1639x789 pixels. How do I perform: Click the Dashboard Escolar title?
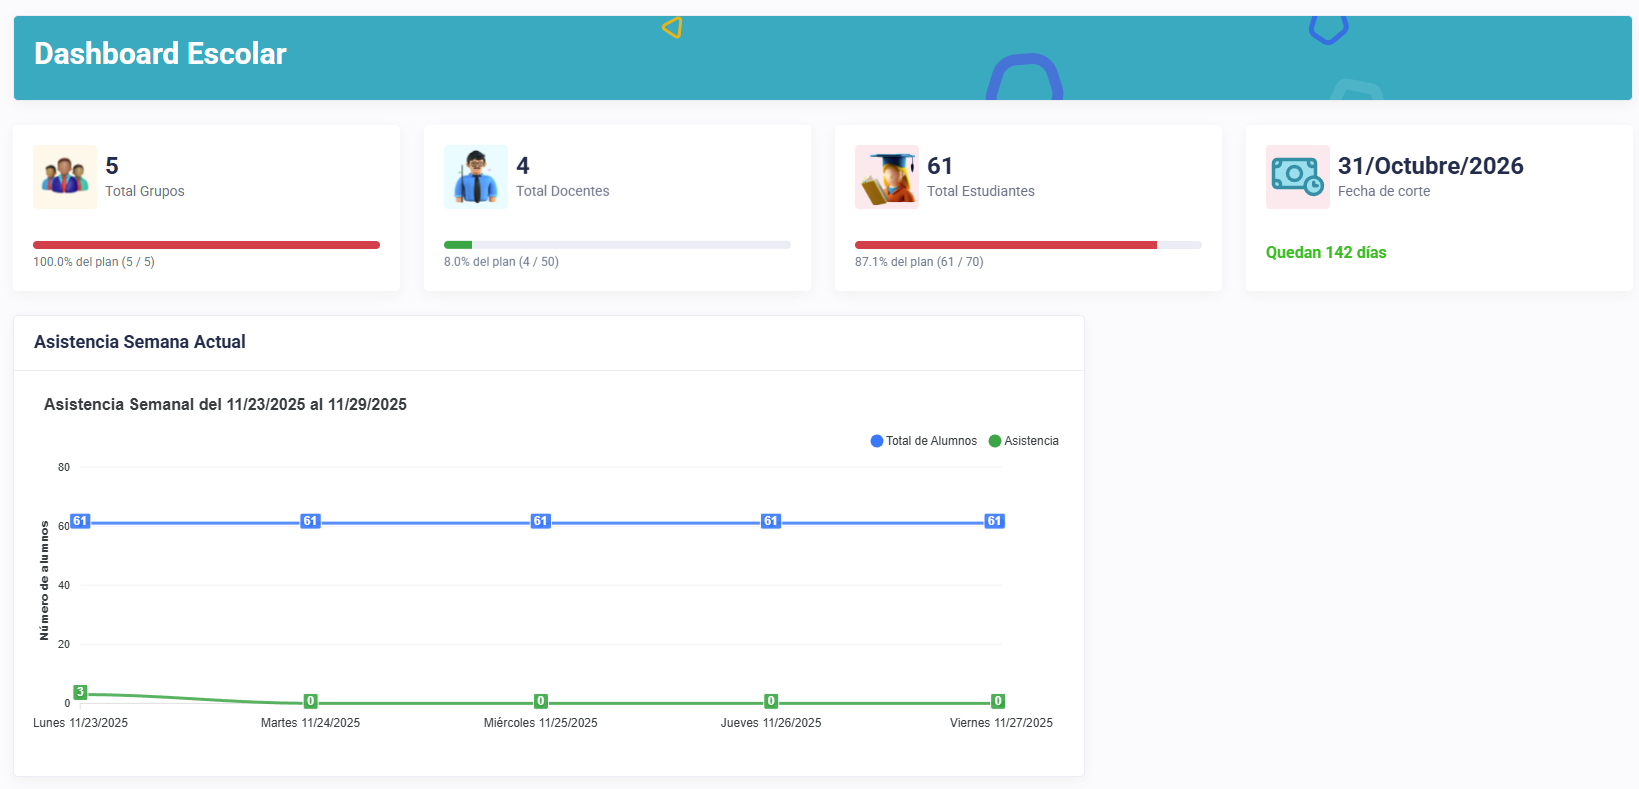160,54
